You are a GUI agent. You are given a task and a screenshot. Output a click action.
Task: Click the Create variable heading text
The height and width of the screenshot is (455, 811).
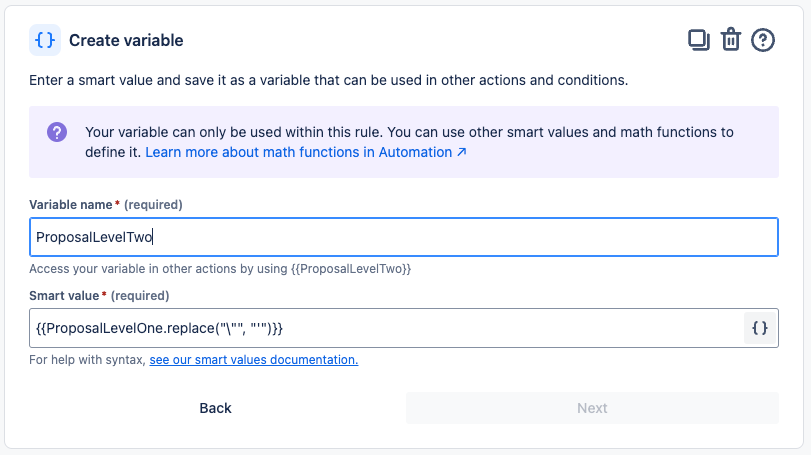126,41
